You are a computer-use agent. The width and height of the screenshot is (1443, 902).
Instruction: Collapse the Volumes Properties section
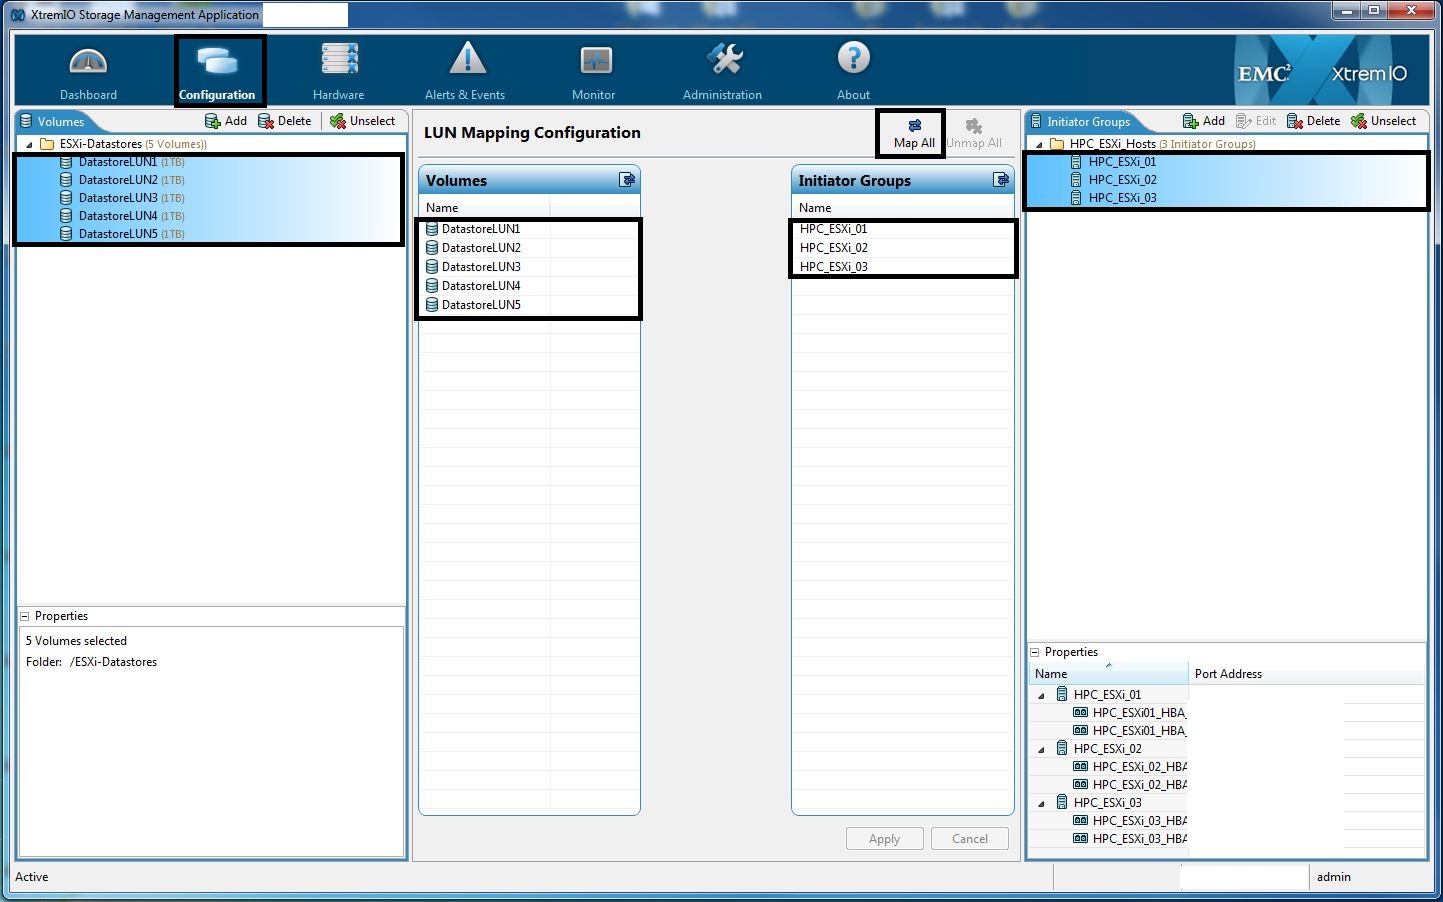click(25, 617)
